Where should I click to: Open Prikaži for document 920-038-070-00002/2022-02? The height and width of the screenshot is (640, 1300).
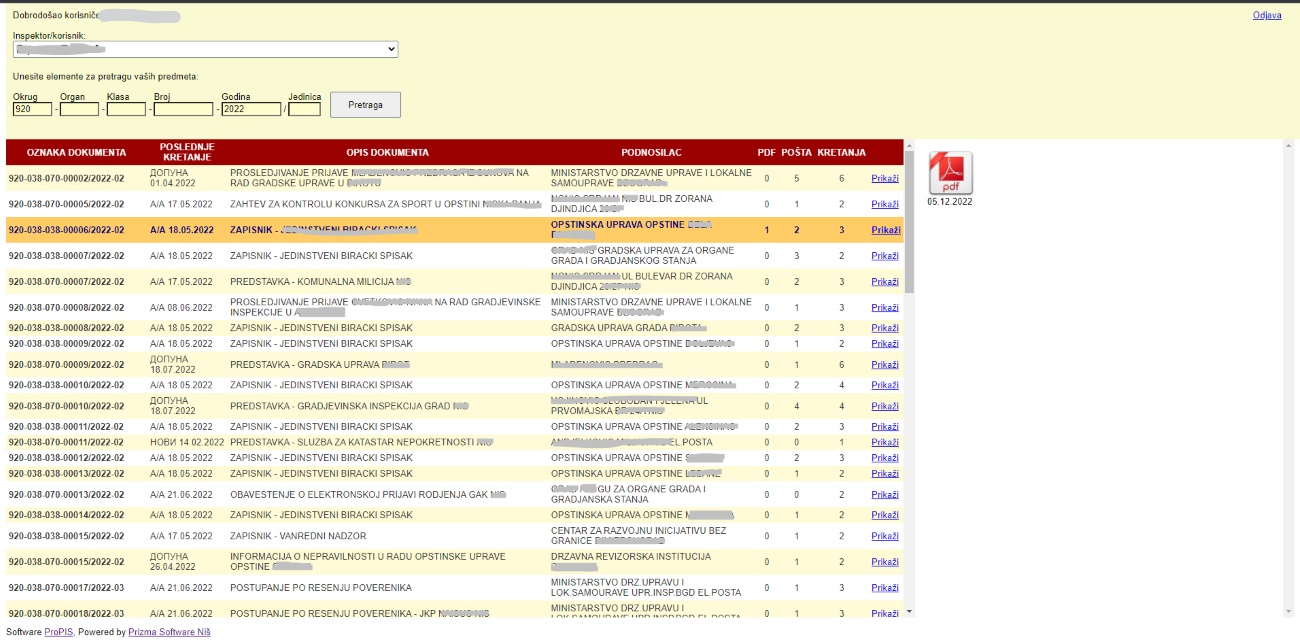tap(885, 178)
